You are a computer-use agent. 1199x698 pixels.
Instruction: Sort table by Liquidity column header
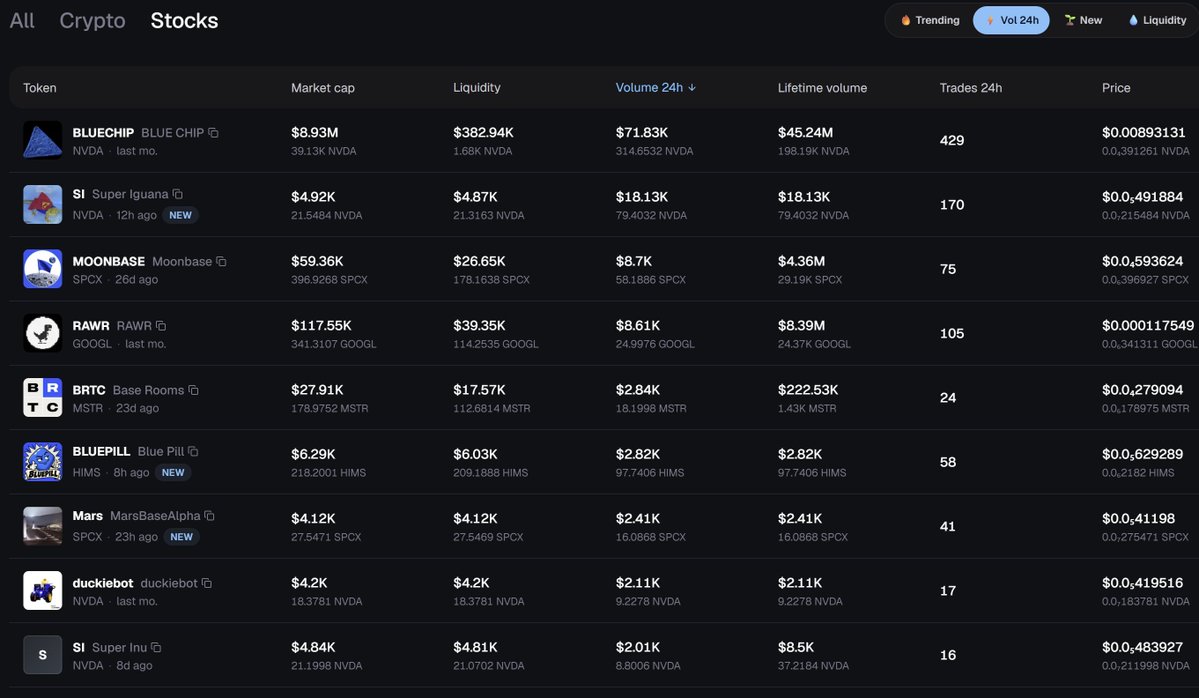point(476,88)
